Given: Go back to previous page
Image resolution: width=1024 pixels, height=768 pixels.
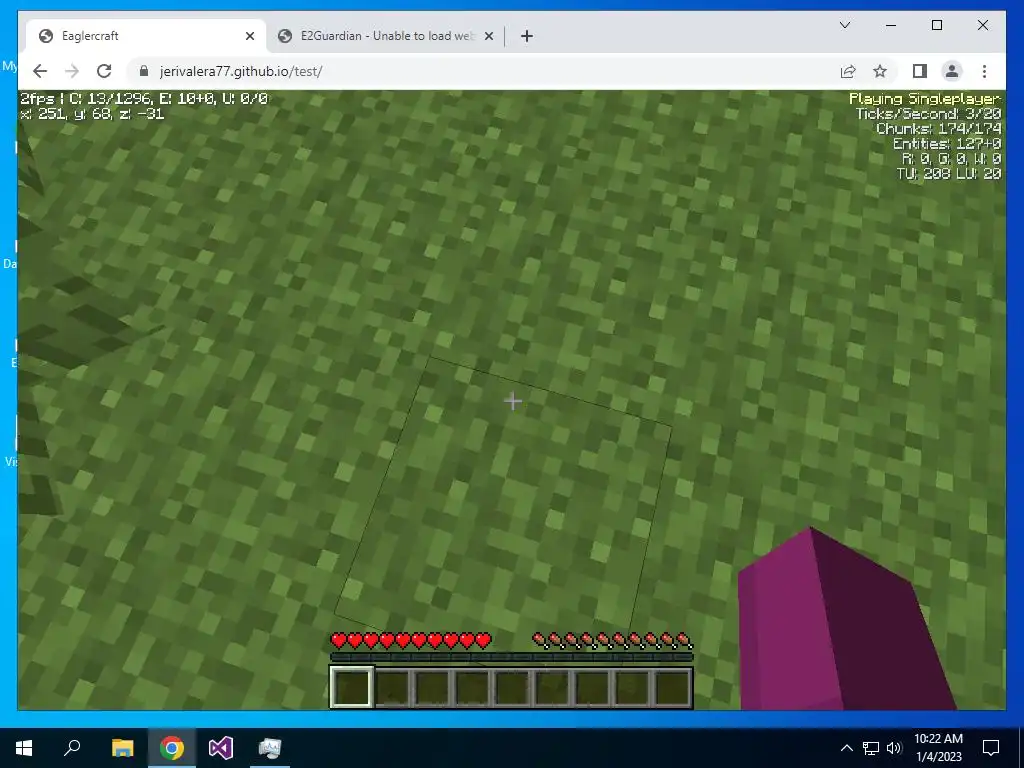Looking at the screenshot, I should pyautogui.click(x=40, y=71).
